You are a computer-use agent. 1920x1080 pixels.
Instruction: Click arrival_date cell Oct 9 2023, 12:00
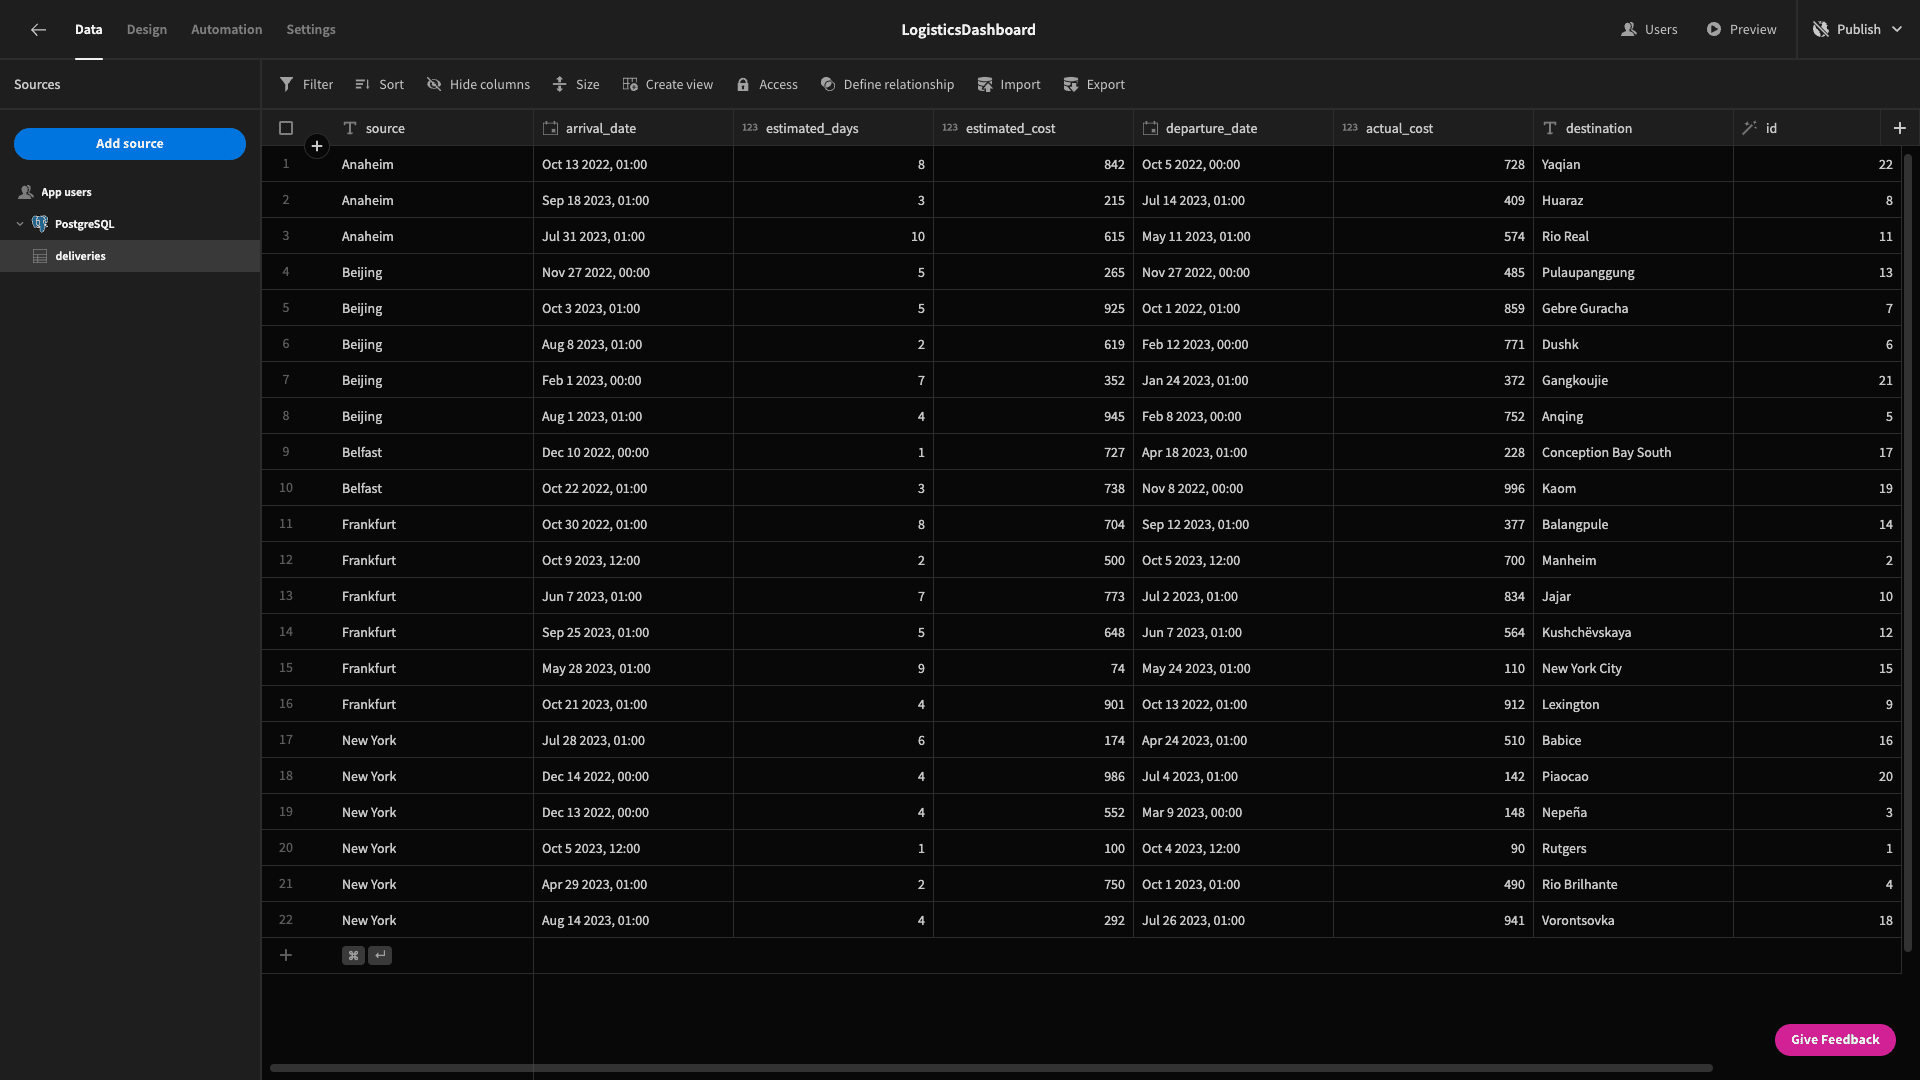click(x=633, y=560)
